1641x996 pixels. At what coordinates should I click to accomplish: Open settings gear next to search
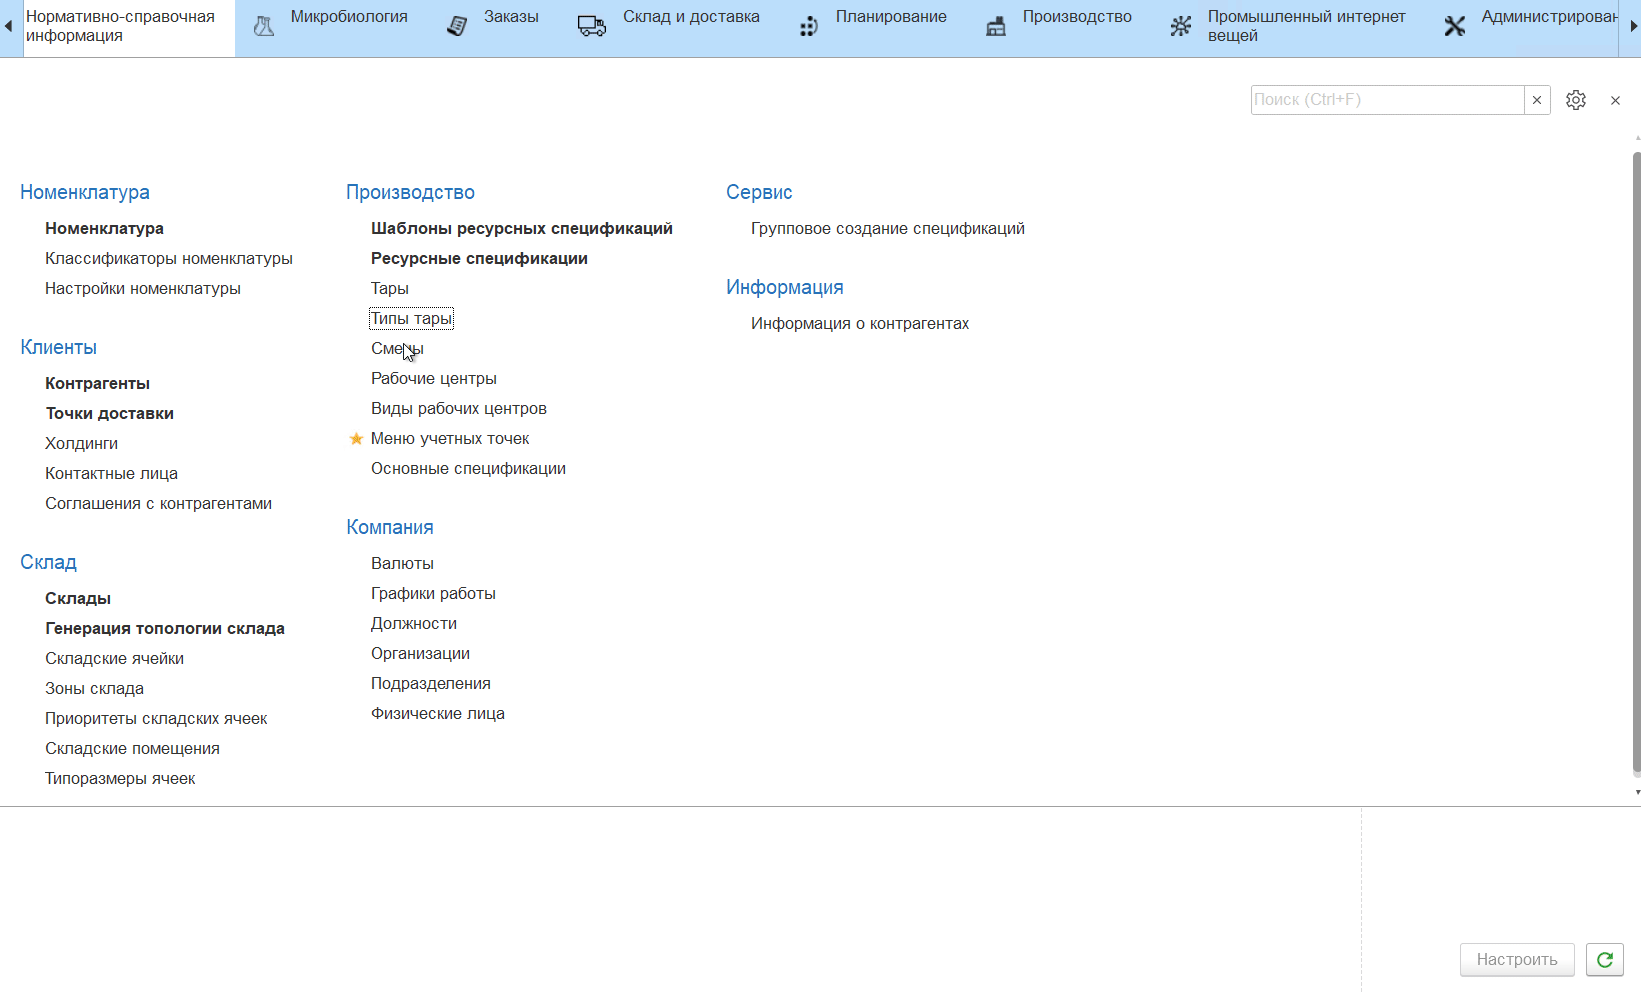point(1576,100)
